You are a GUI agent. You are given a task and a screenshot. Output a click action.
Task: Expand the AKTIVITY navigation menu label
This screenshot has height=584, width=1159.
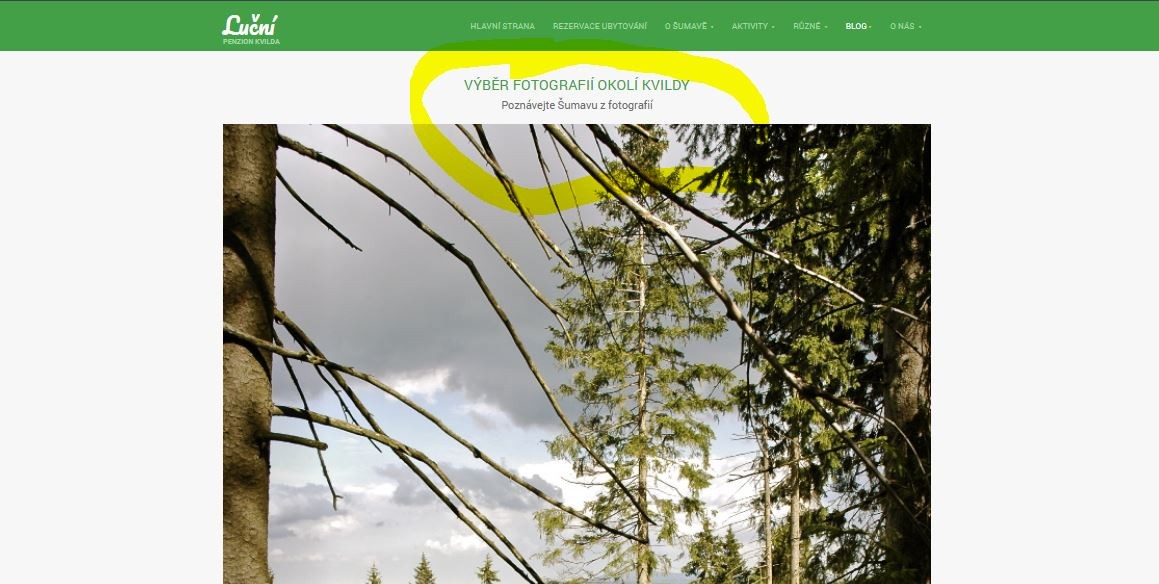coord(750,27)
